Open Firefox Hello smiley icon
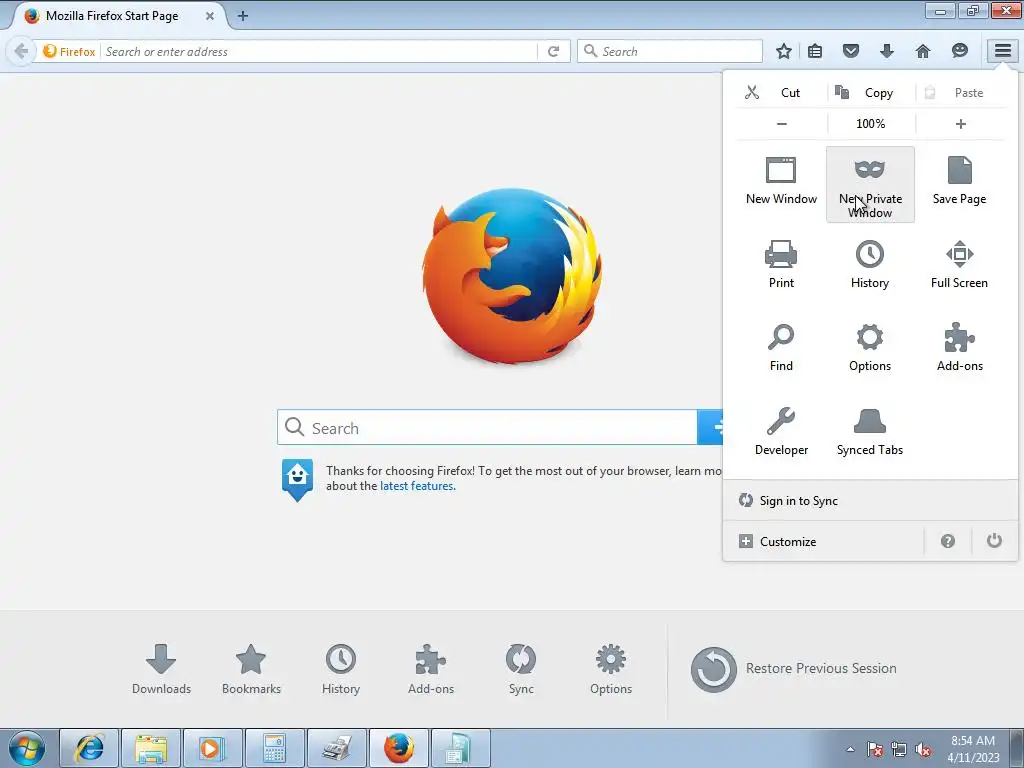This screenshot has height=768, width=1024. click(959, 51)
